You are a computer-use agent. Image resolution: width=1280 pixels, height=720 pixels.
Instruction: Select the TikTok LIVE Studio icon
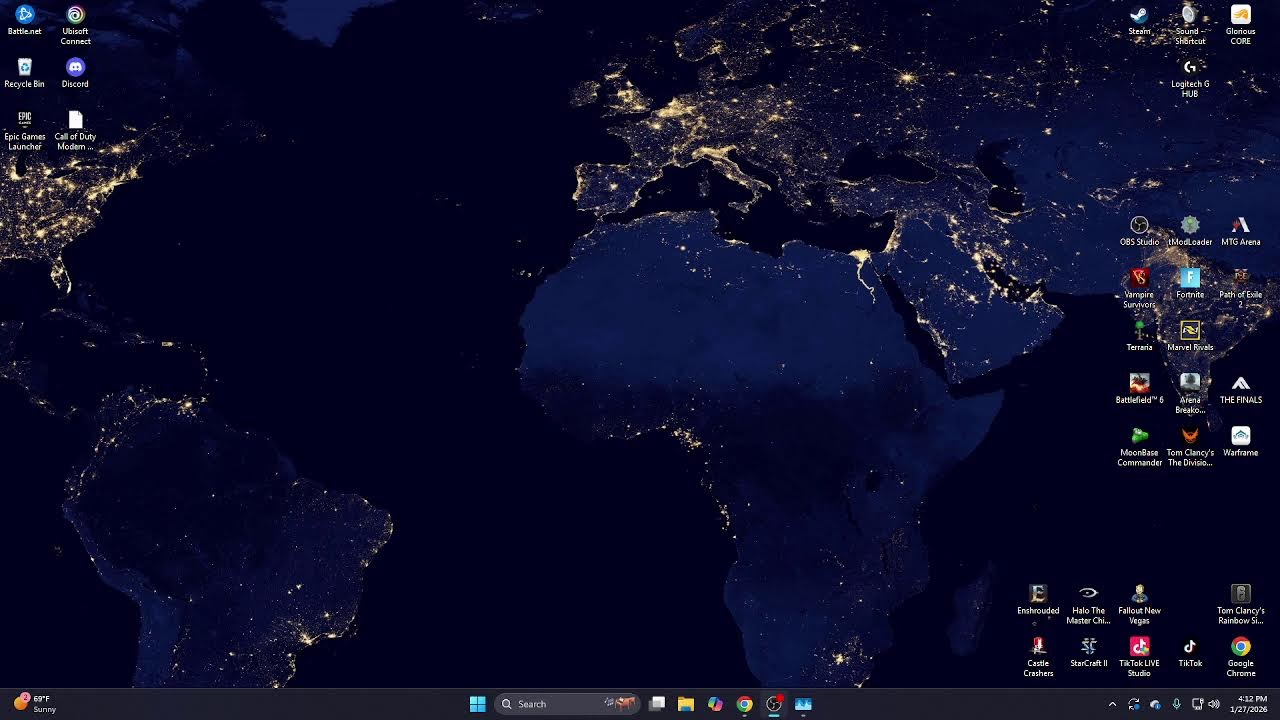pyautogui.click(x=1139, y=657)
